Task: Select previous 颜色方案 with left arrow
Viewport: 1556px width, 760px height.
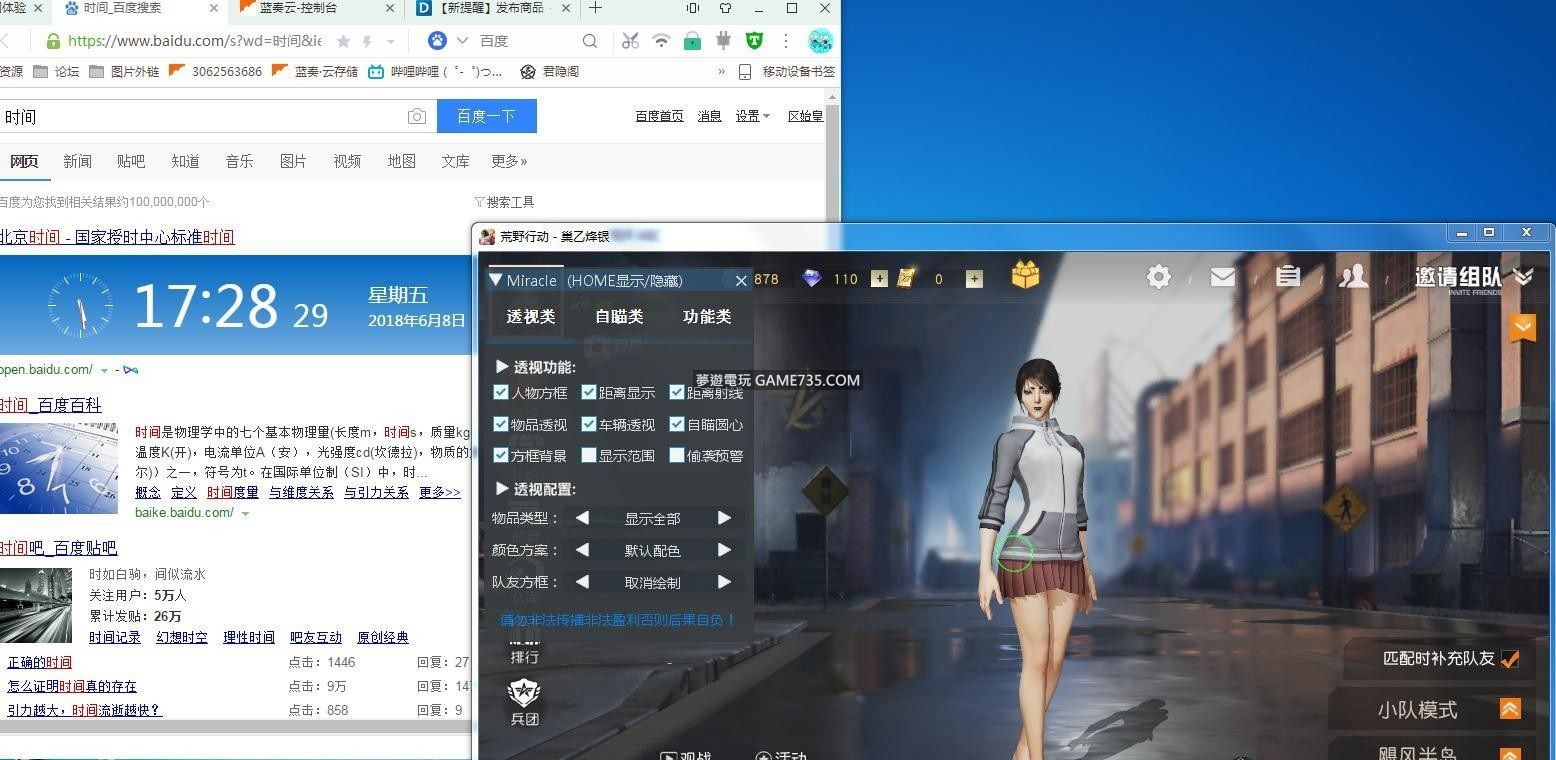Action: (x=582, y=550)
